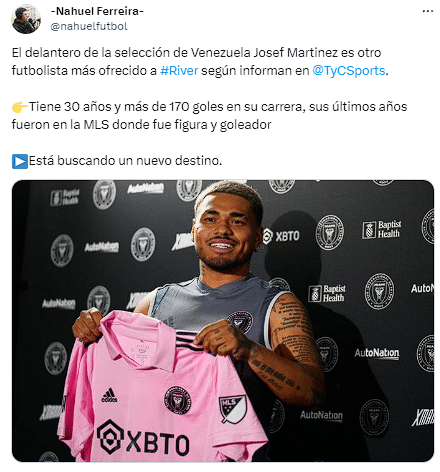Click the MLS shield badge on the pink jersey
The height and width of the screenshot is (472, 440).
tap(232, 408)
